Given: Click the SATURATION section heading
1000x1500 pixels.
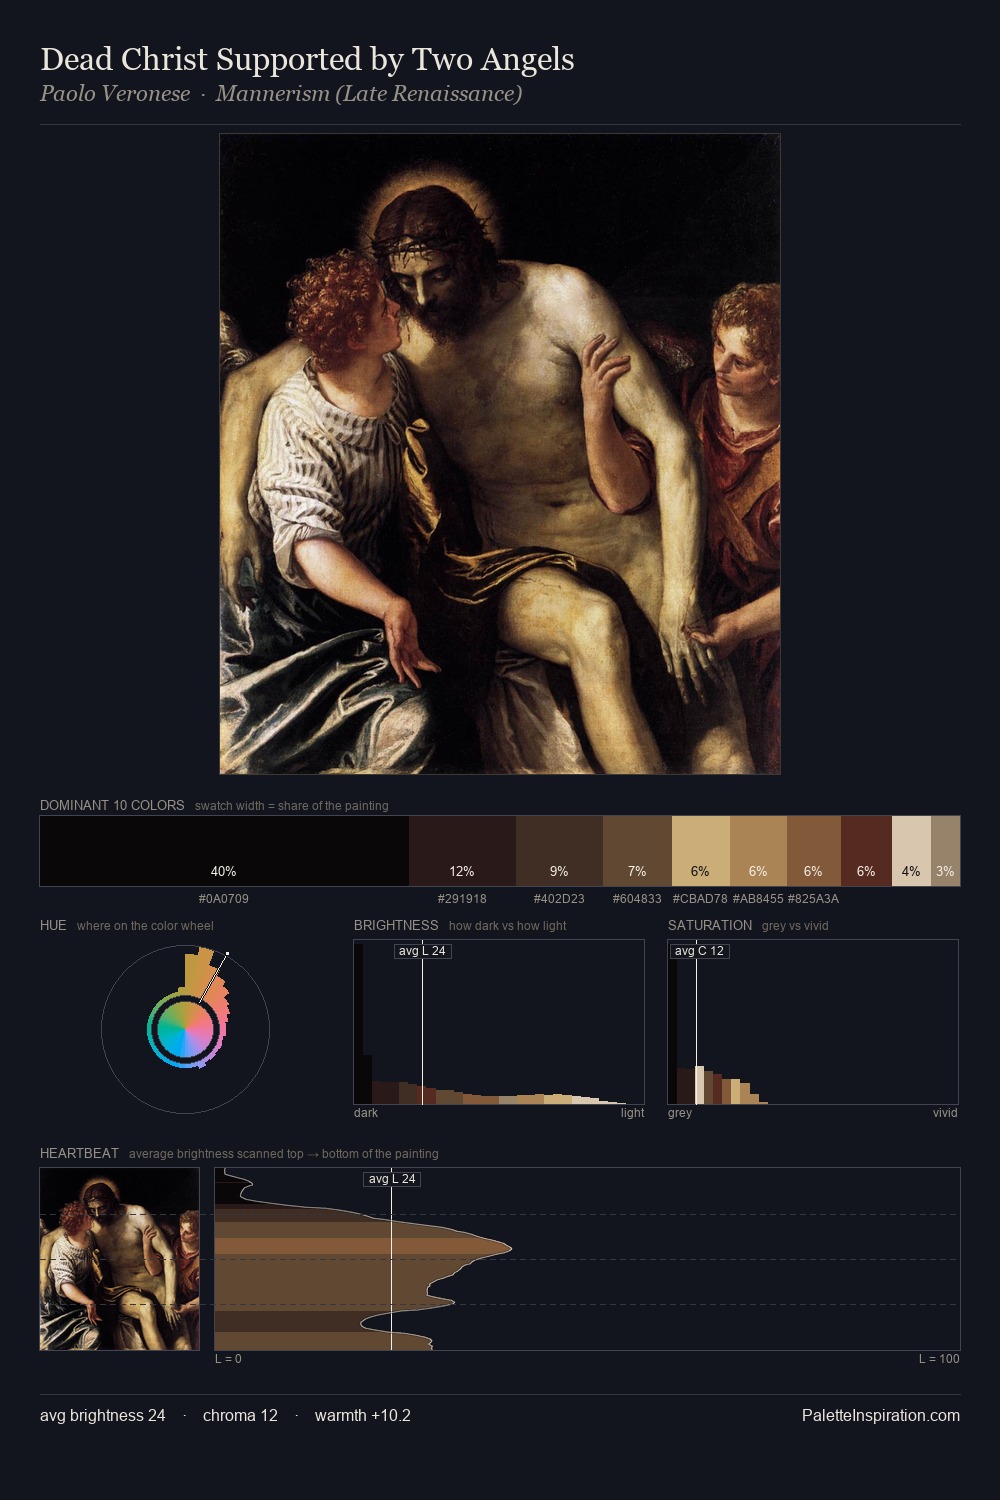Looking at the screenshot, I should pos(710,925).
